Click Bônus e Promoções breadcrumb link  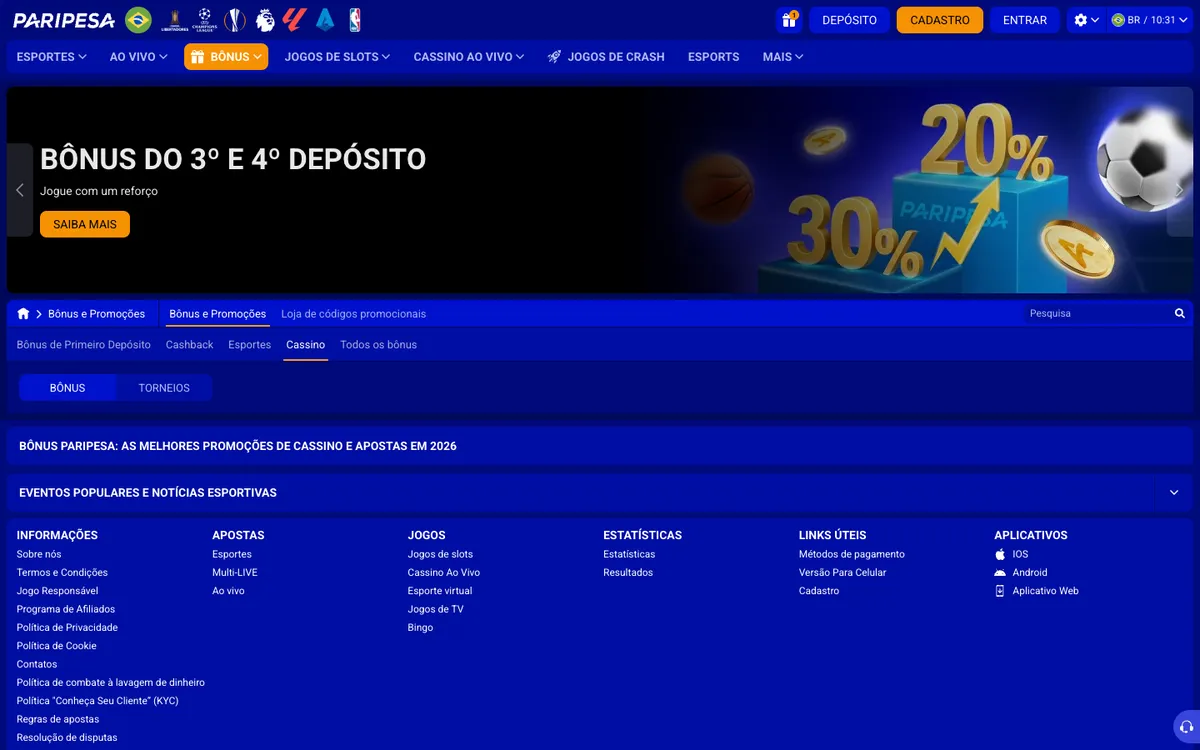tap(96, 314)
